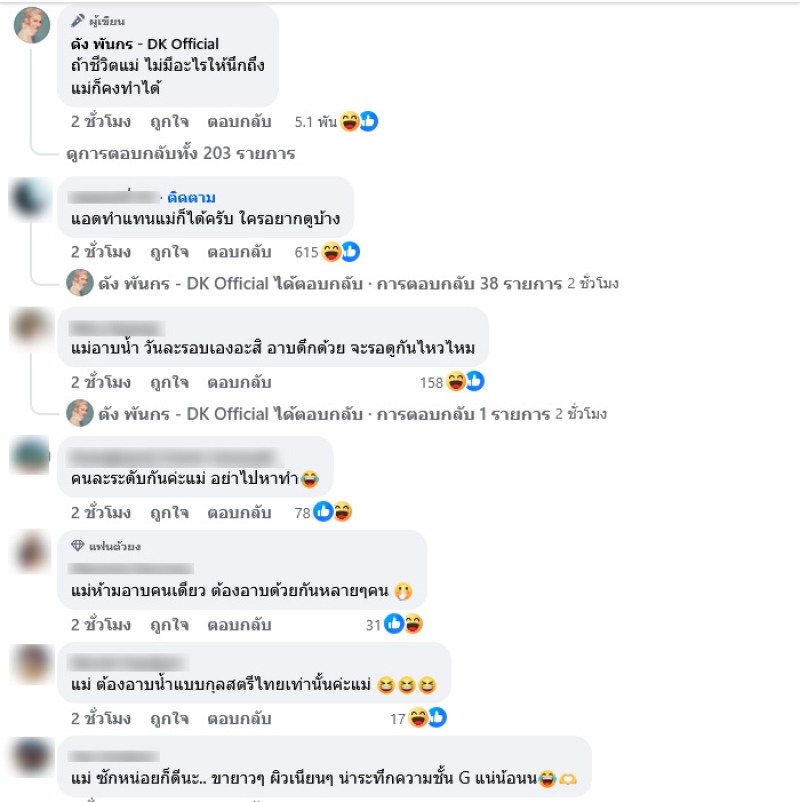Click ติดตาม to follow the commenter

click(191, 197)
